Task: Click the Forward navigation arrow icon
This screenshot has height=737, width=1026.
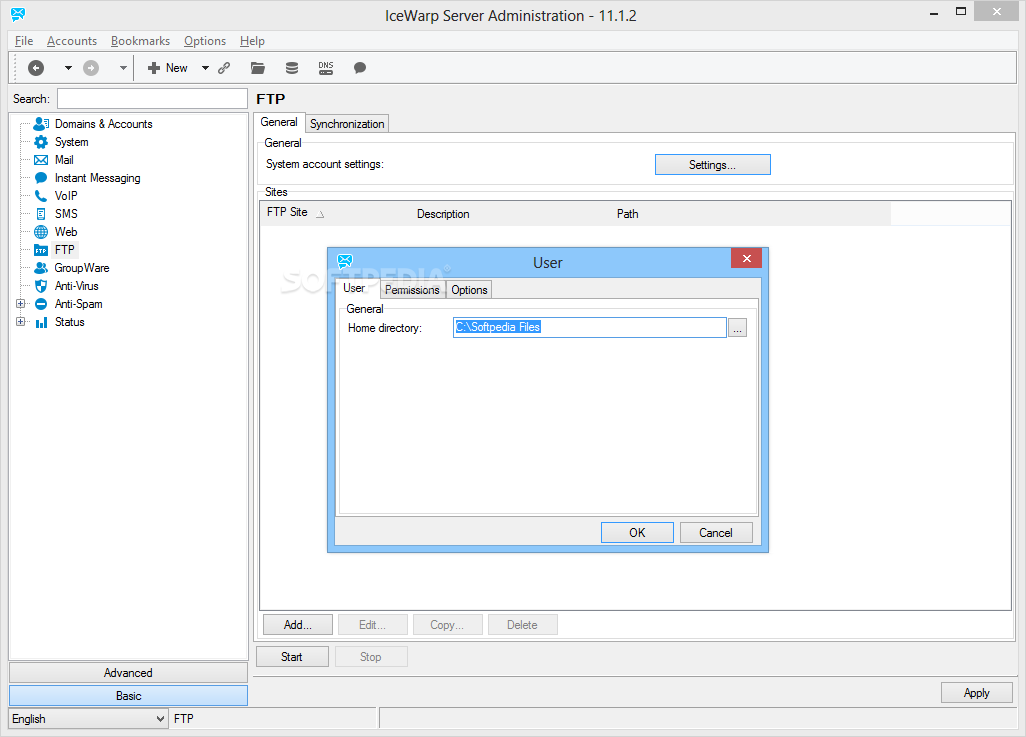Action: click(91, 67)
